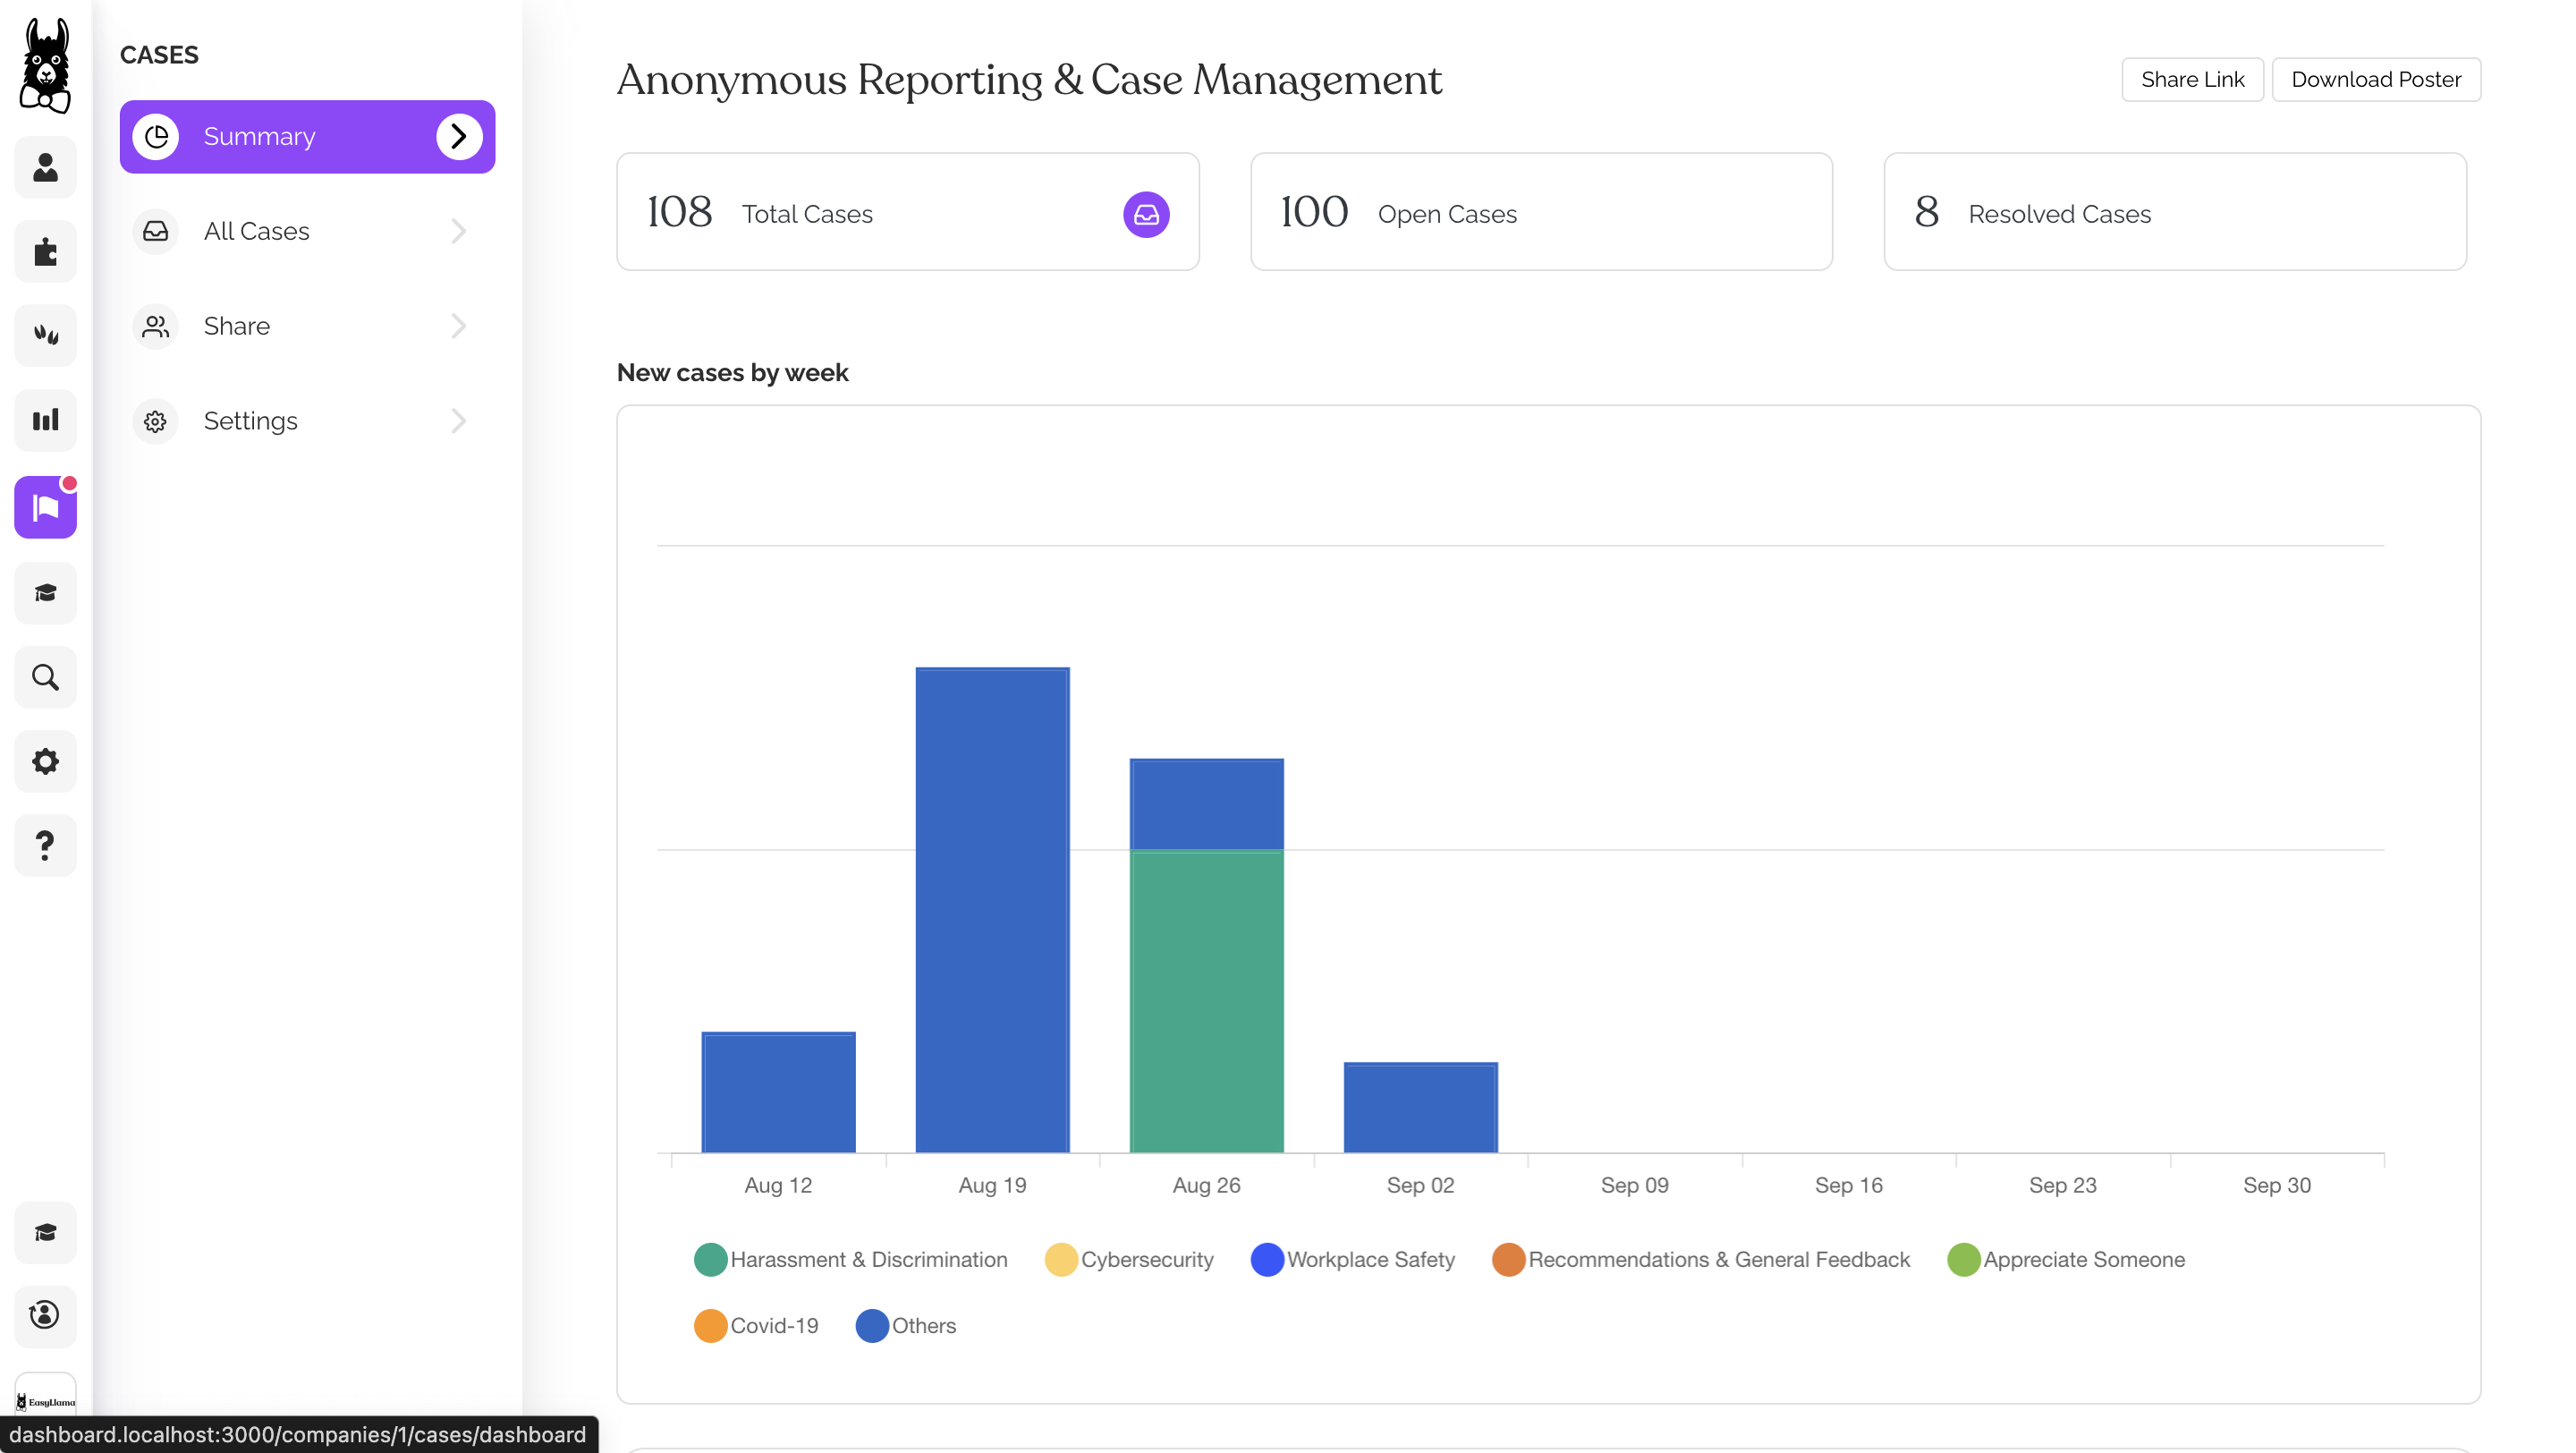Expand the All Cases chevron

458,231
